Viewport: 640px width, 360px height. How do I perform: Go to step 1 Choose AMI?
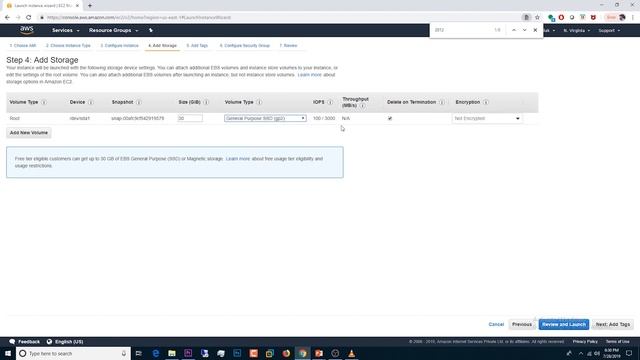[x=22, y=46]
